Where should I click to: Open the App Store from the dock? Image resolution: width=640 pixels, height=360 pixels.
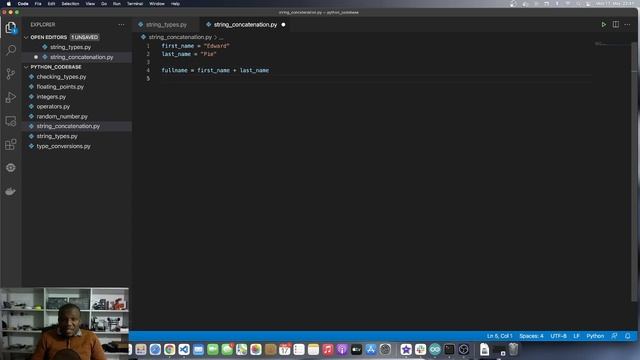pyautogui.click(x=371, y=349)
